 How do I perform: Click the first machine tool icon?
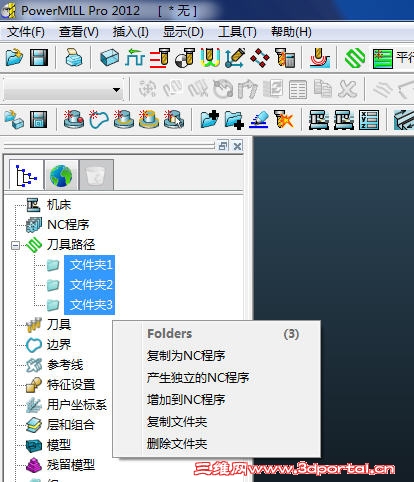point(319,119)
